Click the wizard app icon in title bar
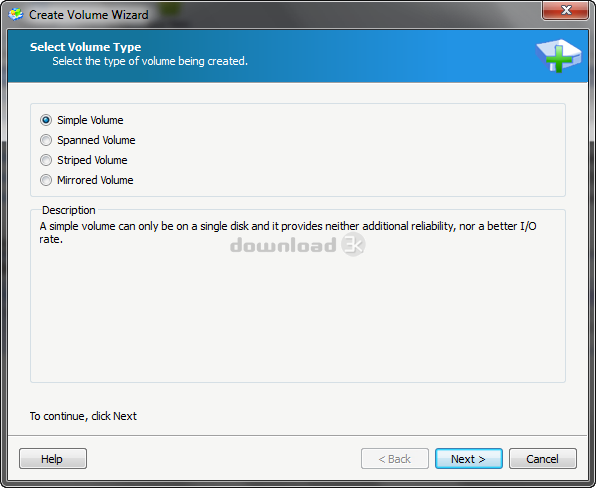596x488 pixels. (16, 14)
